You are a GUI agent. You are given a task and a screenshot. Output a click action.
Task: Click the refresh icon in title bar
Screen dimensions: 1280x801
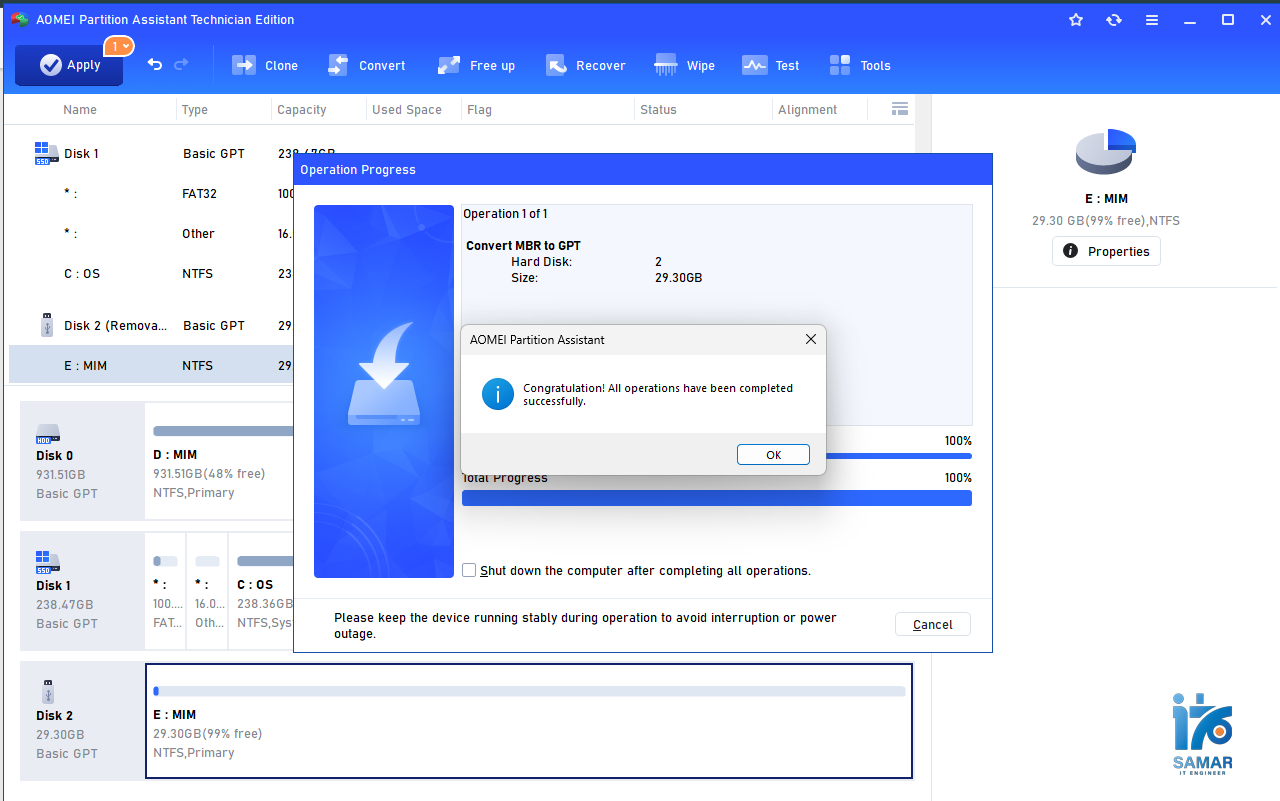pyautogui.click(x=1114, y=20)
